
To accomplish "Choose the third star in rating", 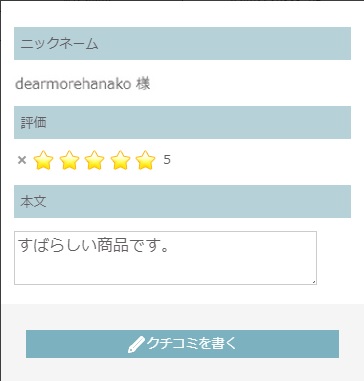I will [x=95, y=160].
